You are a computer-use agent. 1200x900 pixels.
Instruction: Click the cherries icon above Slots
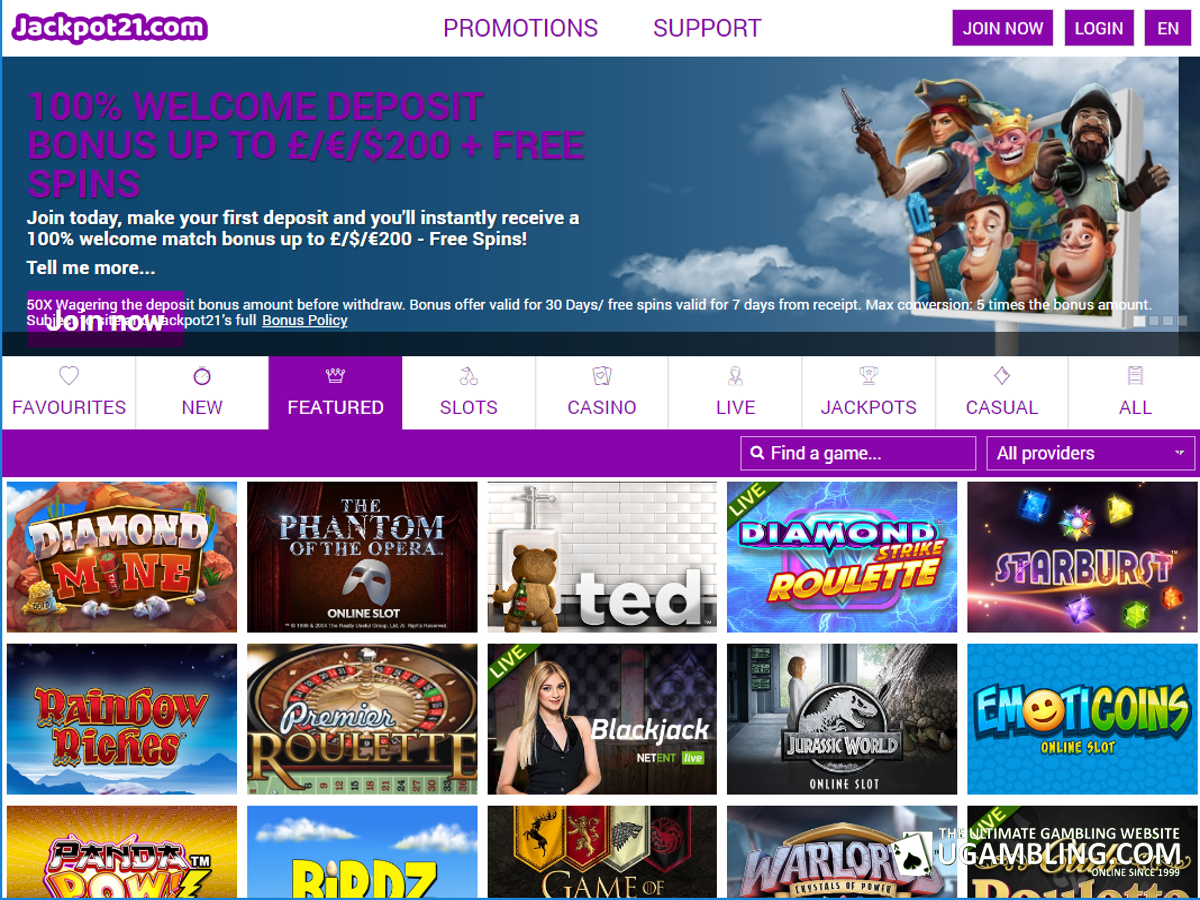coord(468,376)
